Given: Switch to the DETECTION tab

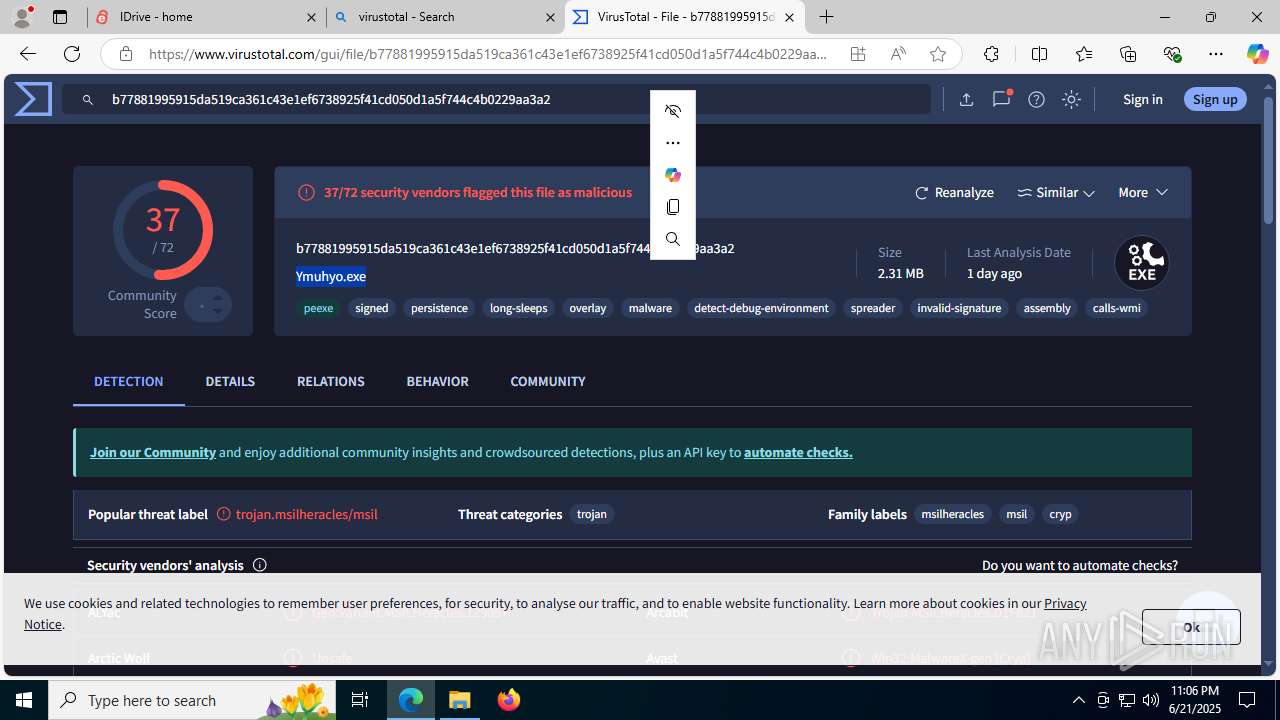Looking at the screenshot, I should coord(129,381).
